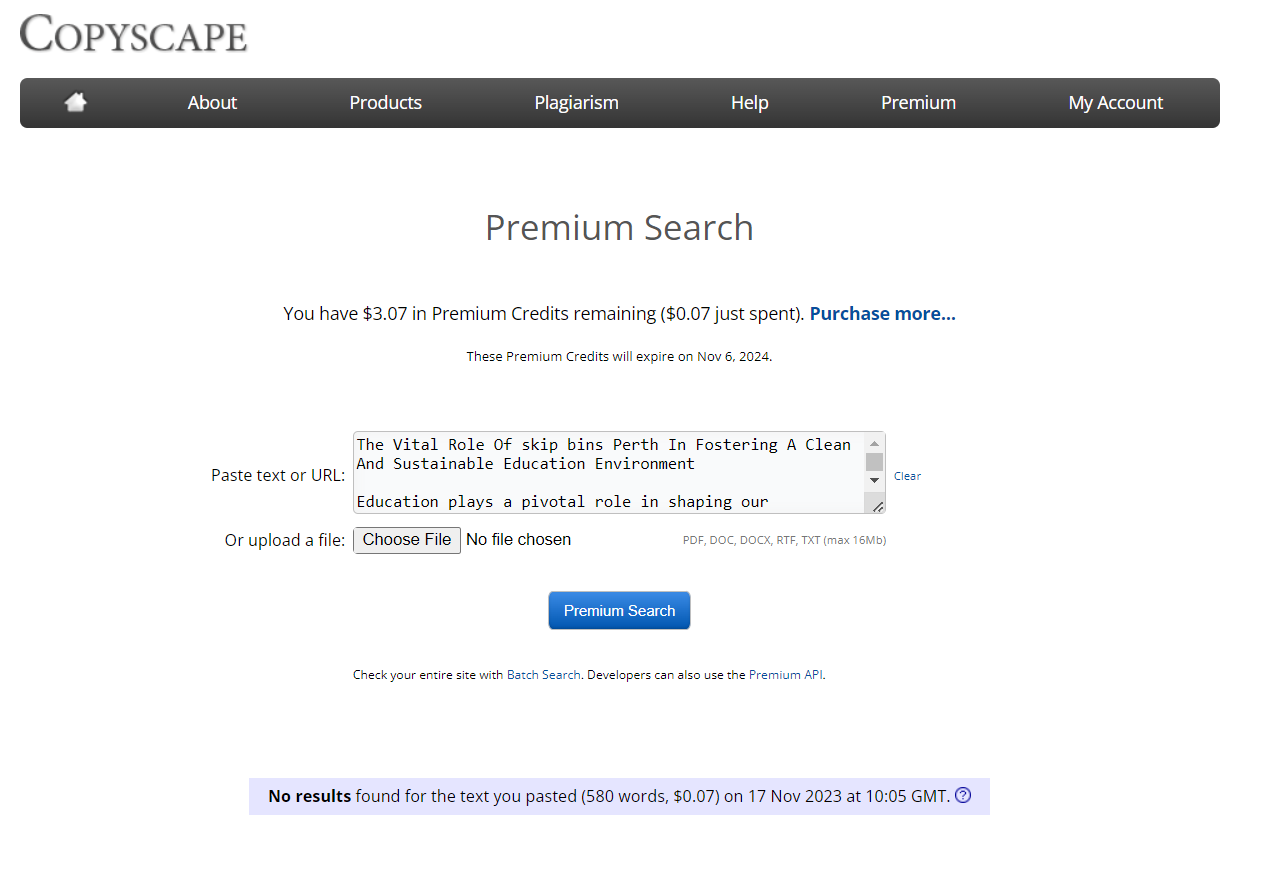Viewport: 1276px width, 880px height.
Task: Click inside the paste text box
Action: (x=610, y=473)
